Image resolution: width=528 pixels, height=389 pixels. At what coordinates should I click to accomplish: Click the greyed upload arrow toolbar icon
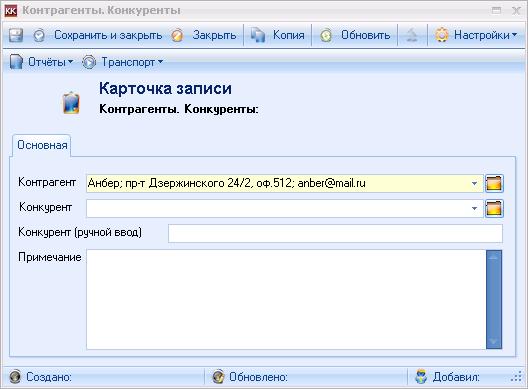412,35
